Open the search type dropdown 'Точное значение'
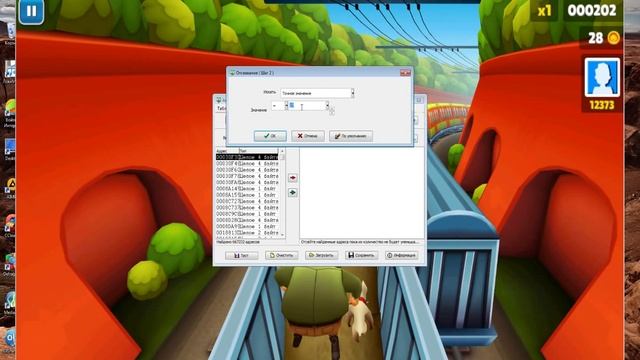The width and height of the screenshot is (640, 360). click(317, 93)
